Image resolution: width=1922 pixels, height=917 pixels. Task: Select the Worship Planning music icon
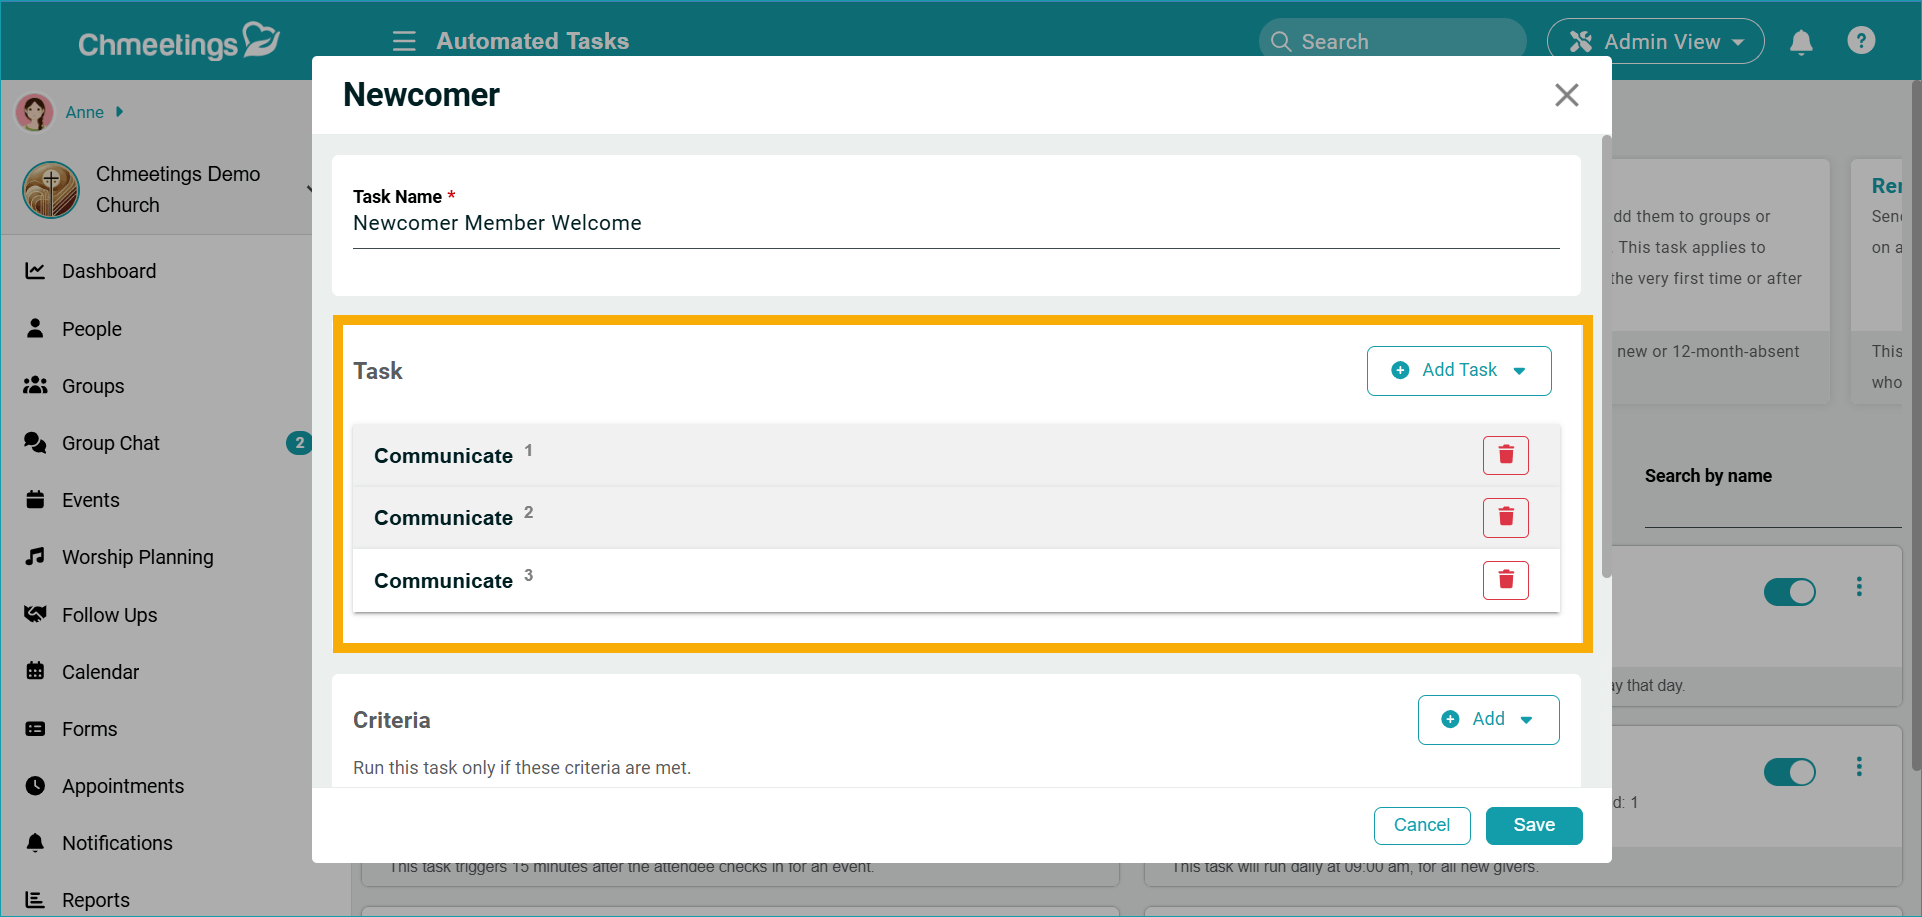(36, 556)
